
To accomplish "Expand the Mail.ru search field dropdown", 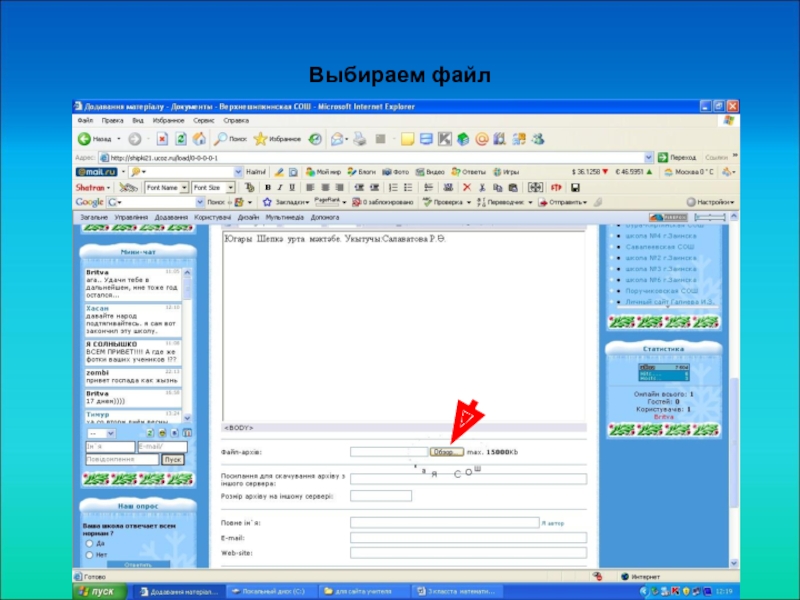I will coord(238,172).
